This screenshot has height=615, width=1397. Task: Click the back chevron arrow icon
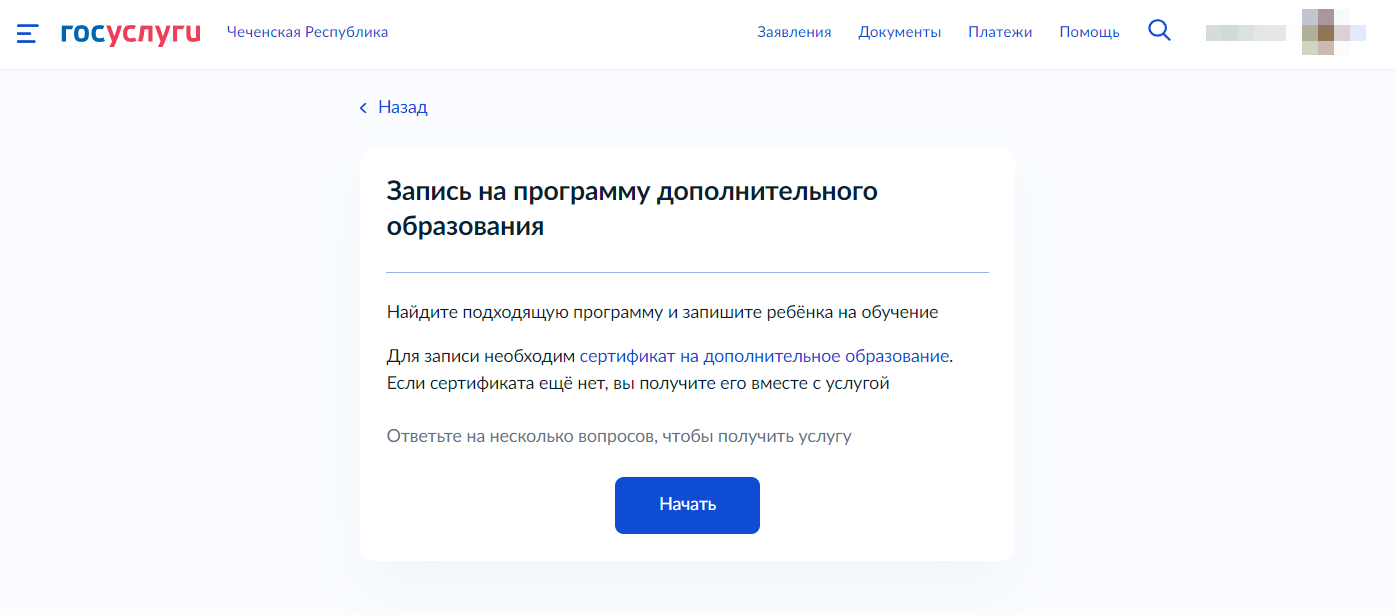click(x=363, y=108)
